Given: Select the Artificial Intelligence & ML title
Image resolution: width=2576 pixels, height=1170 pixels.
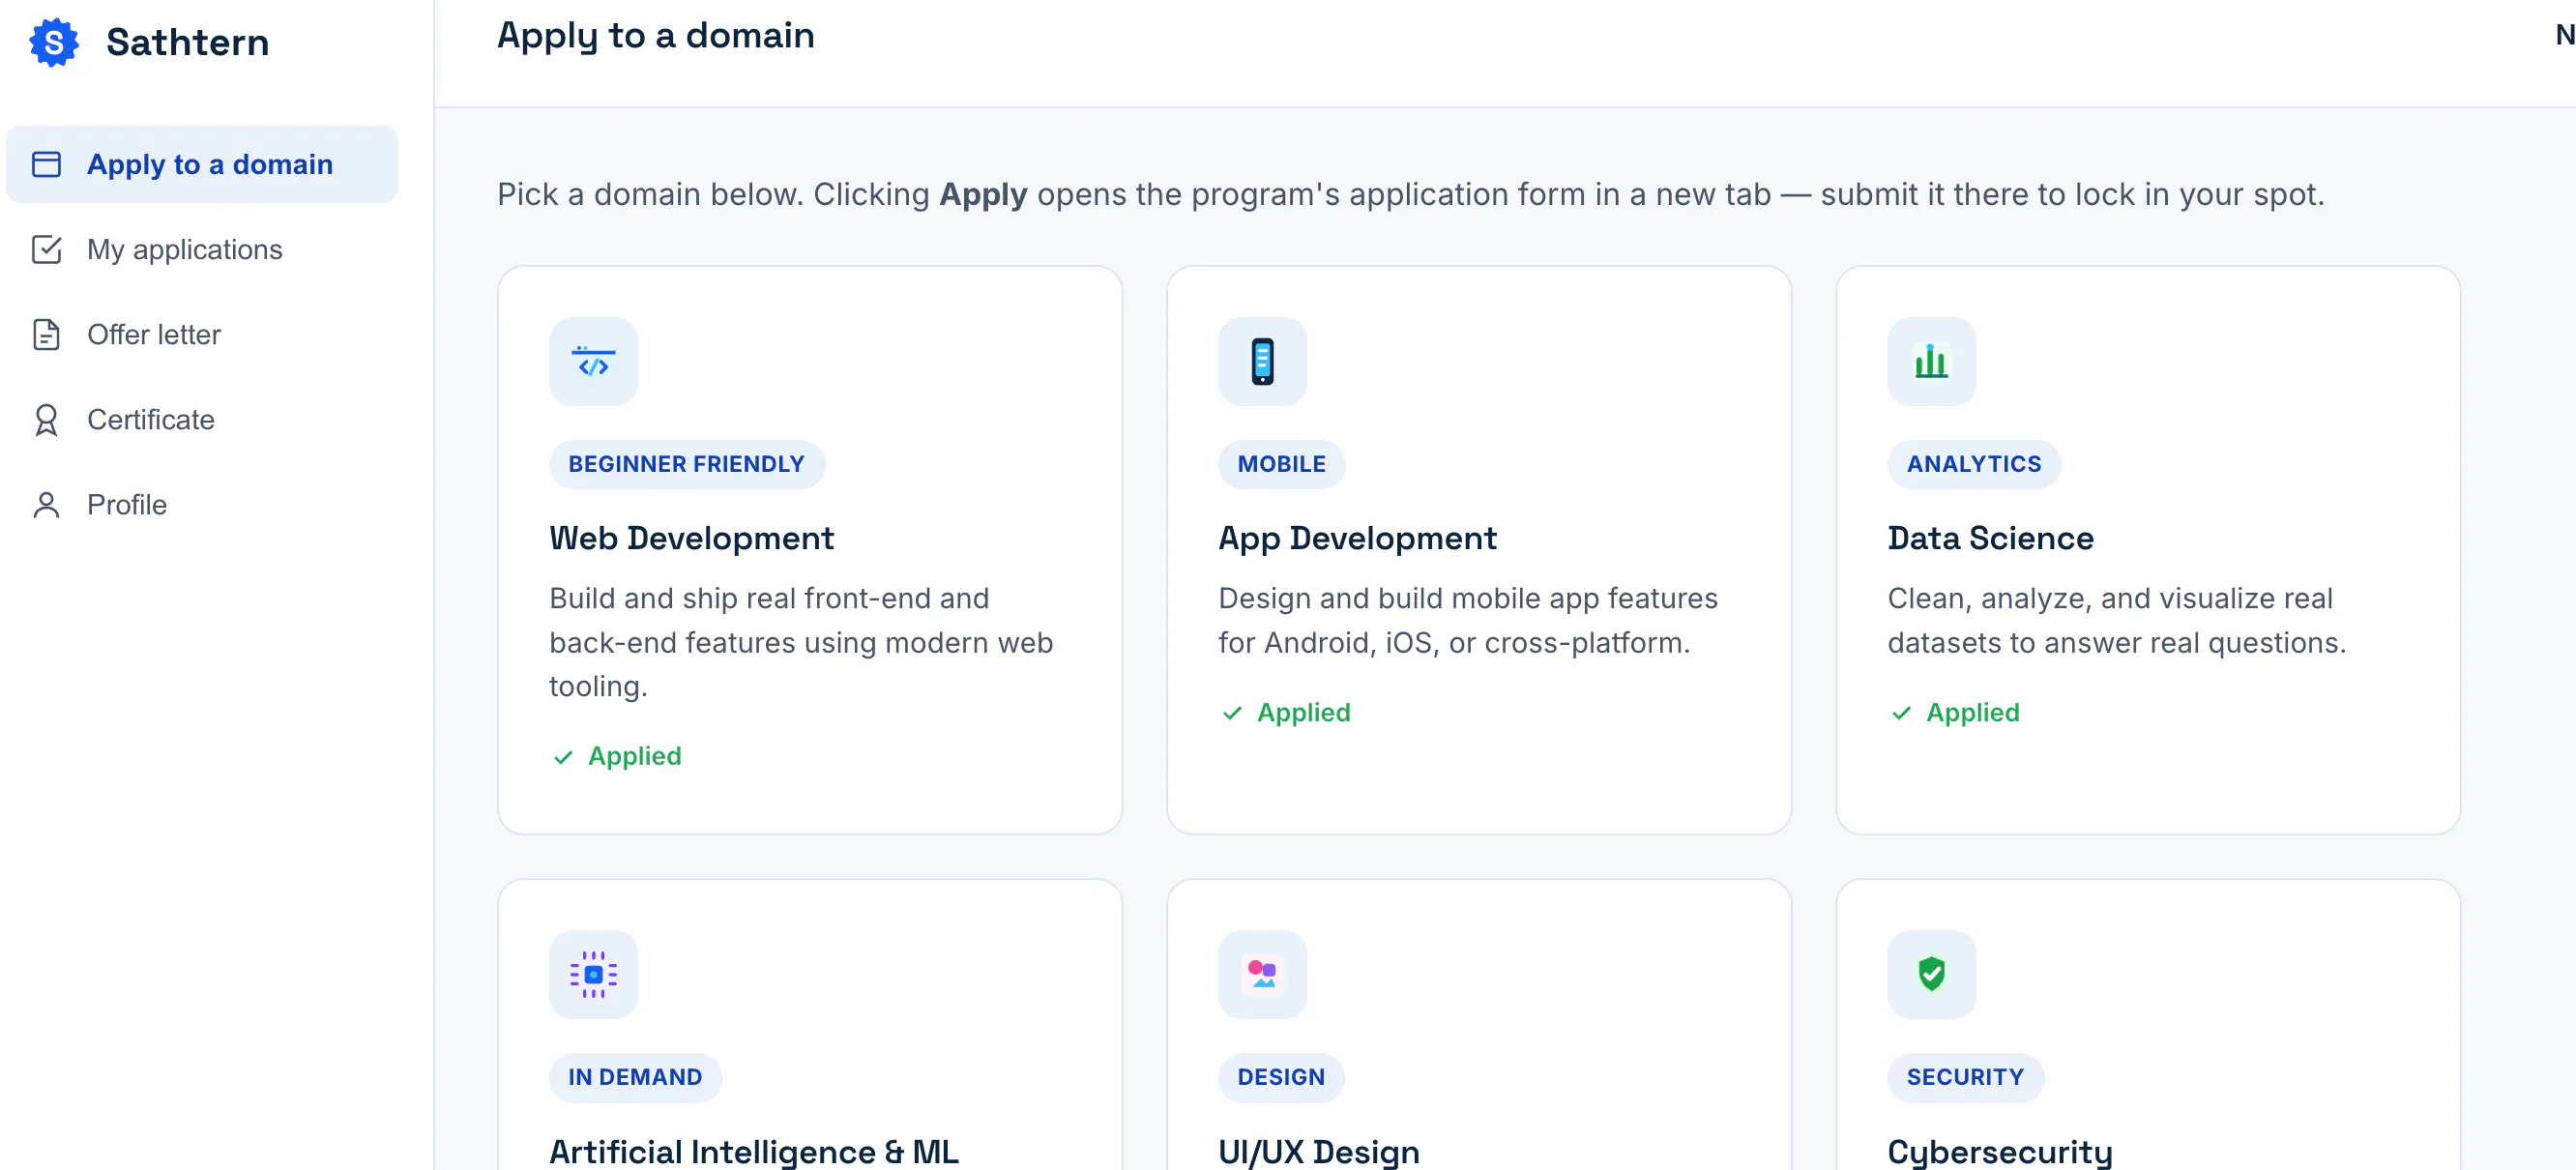Looking at the screenshot, I should coord(754,1151).
